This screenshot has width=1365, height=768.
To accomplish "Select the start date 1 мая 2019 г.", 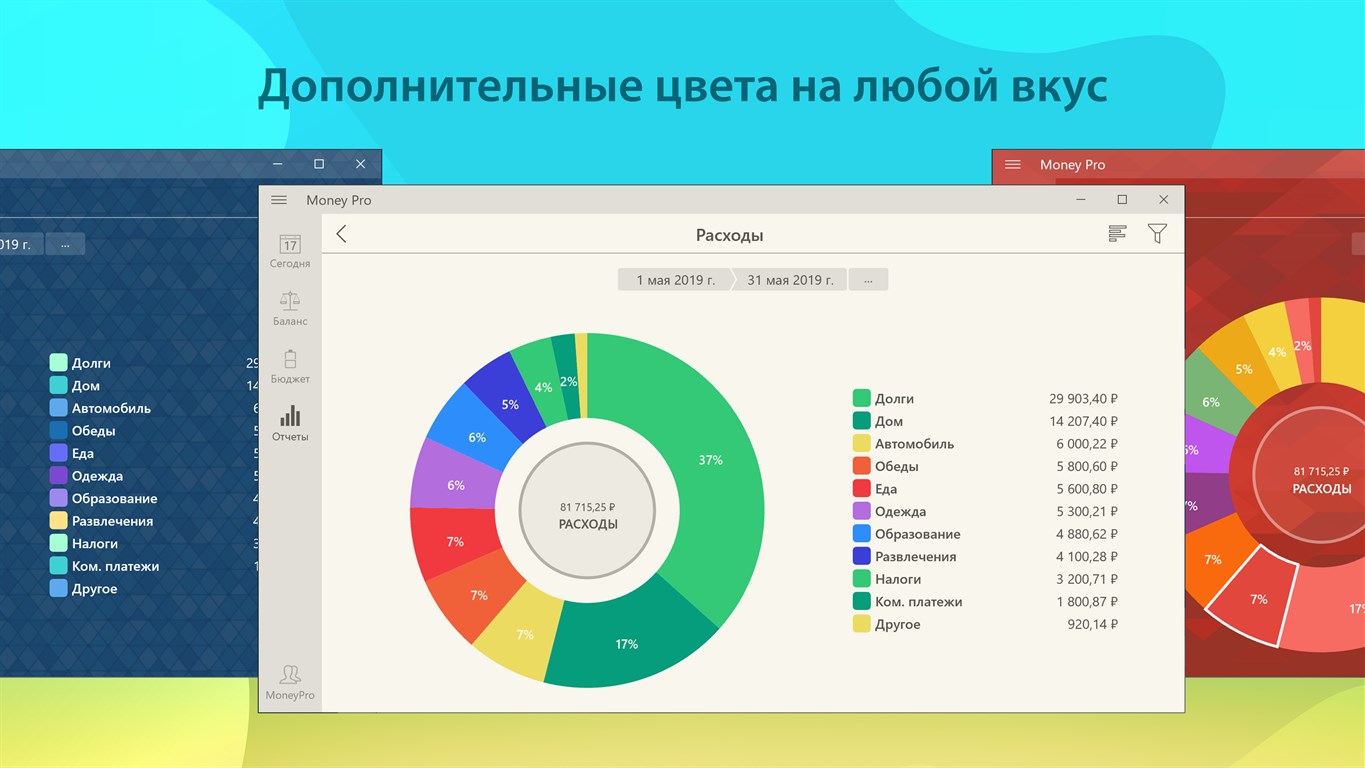I will (x=675, y=280).
